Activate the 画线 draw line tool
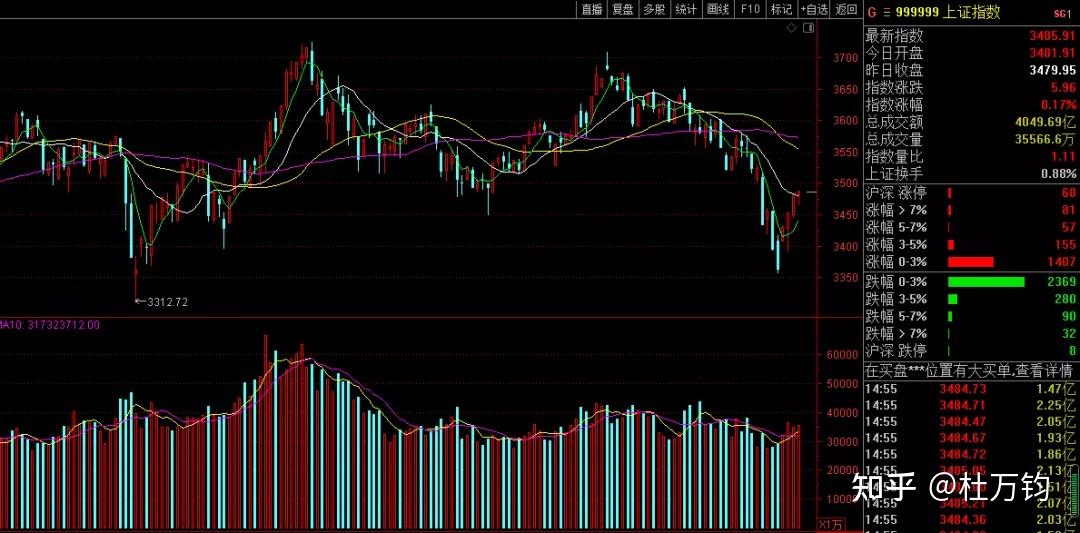The image size is (1080, 533). [x=717, y=9]
